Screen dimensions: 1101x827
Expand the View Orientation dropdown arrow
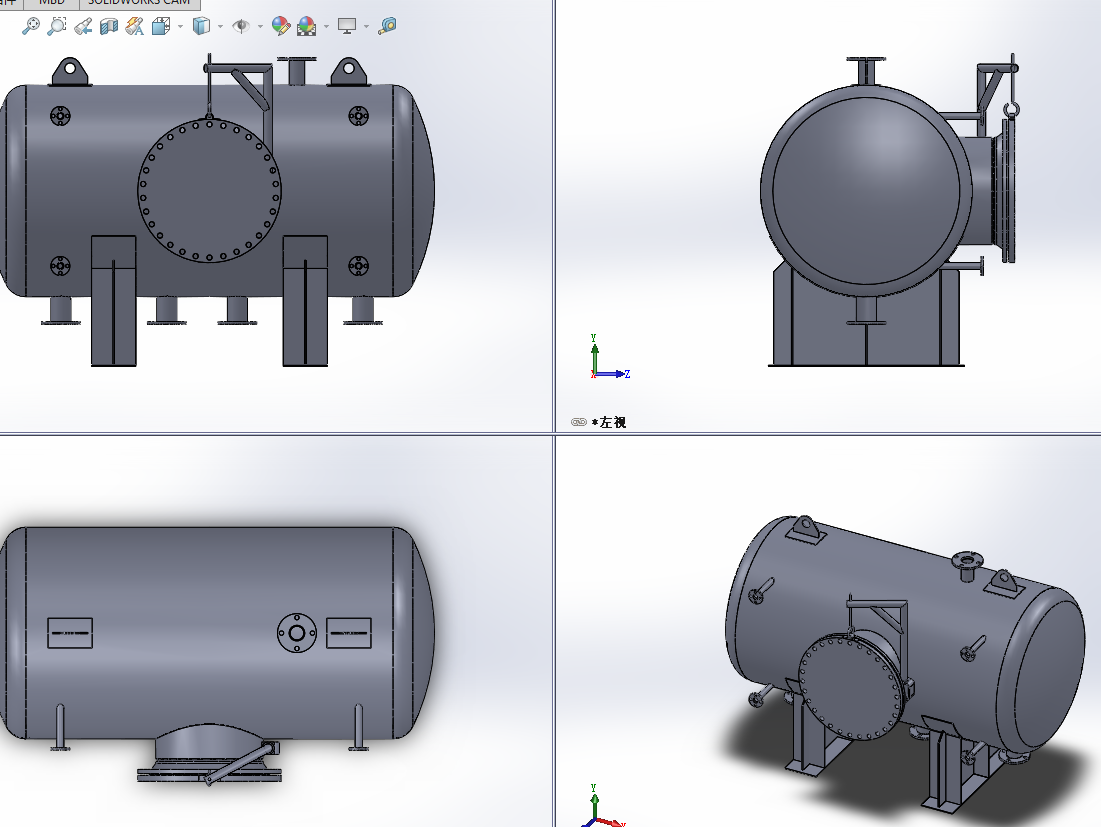[x=180, y=27]
